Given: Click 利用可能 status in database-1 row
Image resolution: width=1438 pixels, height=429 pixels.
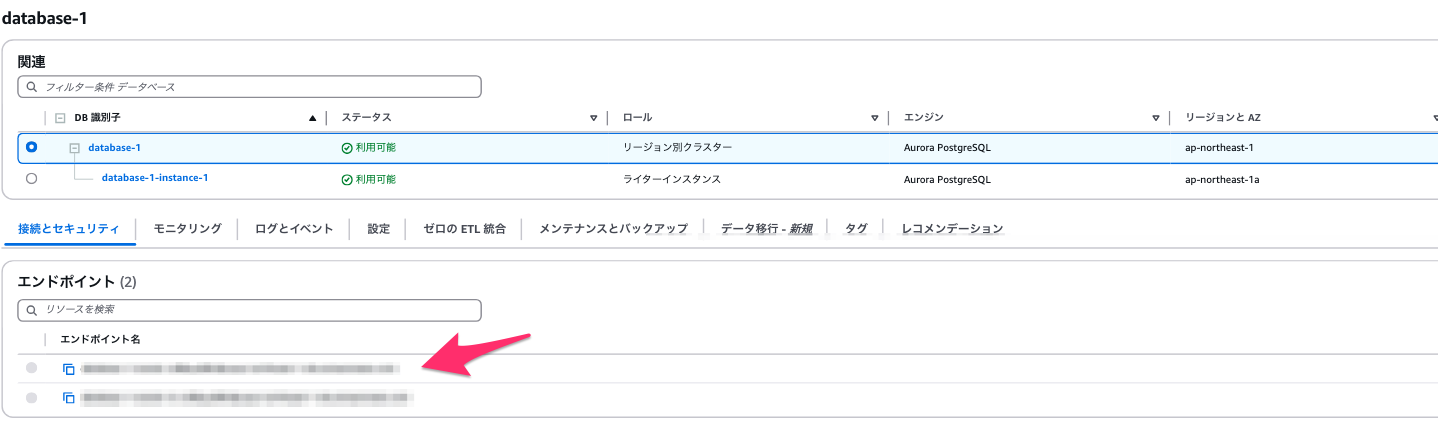Looking at the screenshot, I should pos(369,147).
